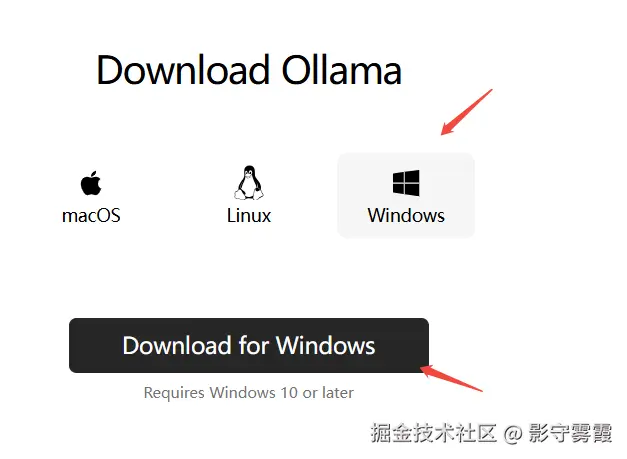
Task: Click the 影守雾霞 author watermark
Action: [570, 433]
